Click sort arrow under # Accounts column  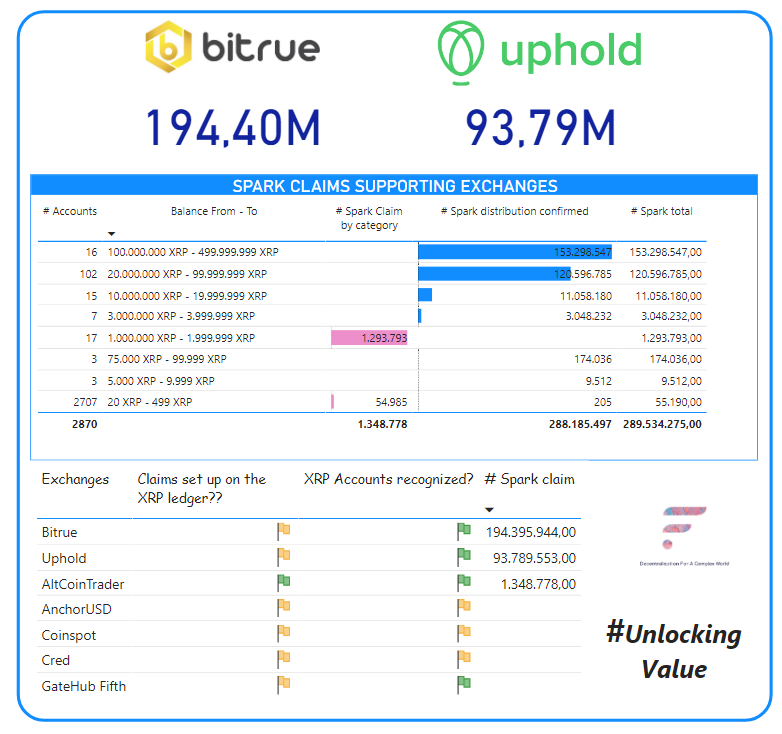(112, 233)
